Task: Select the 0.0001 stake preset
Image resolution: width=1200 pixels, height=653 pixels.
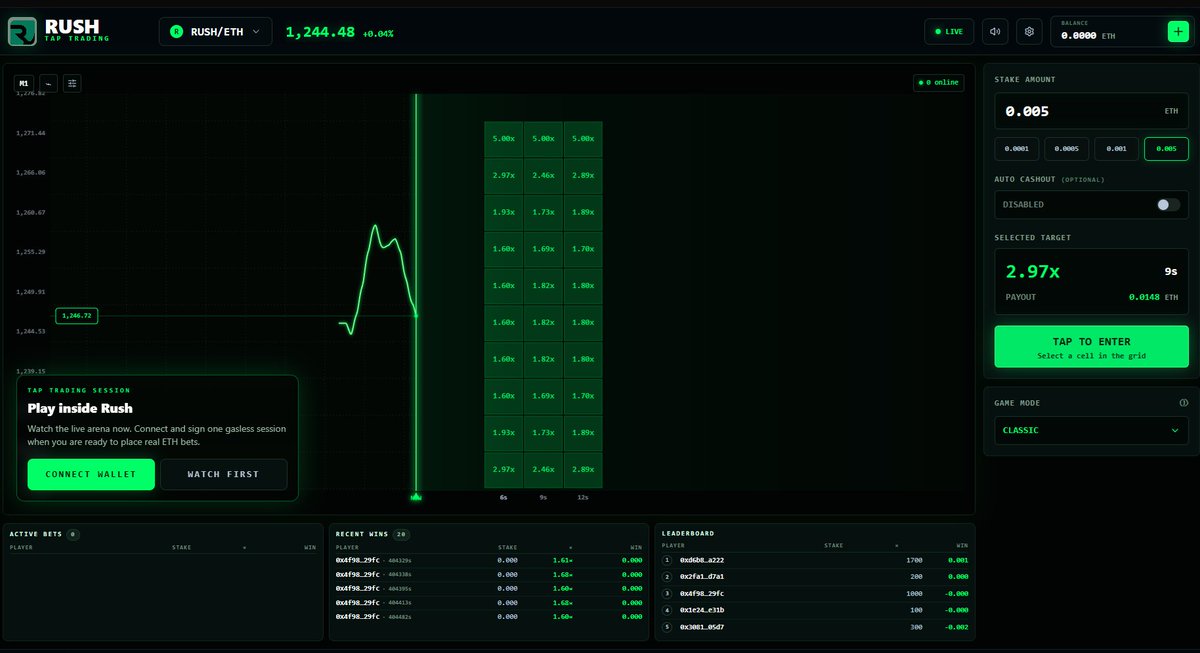Action: coord(1017,149)
